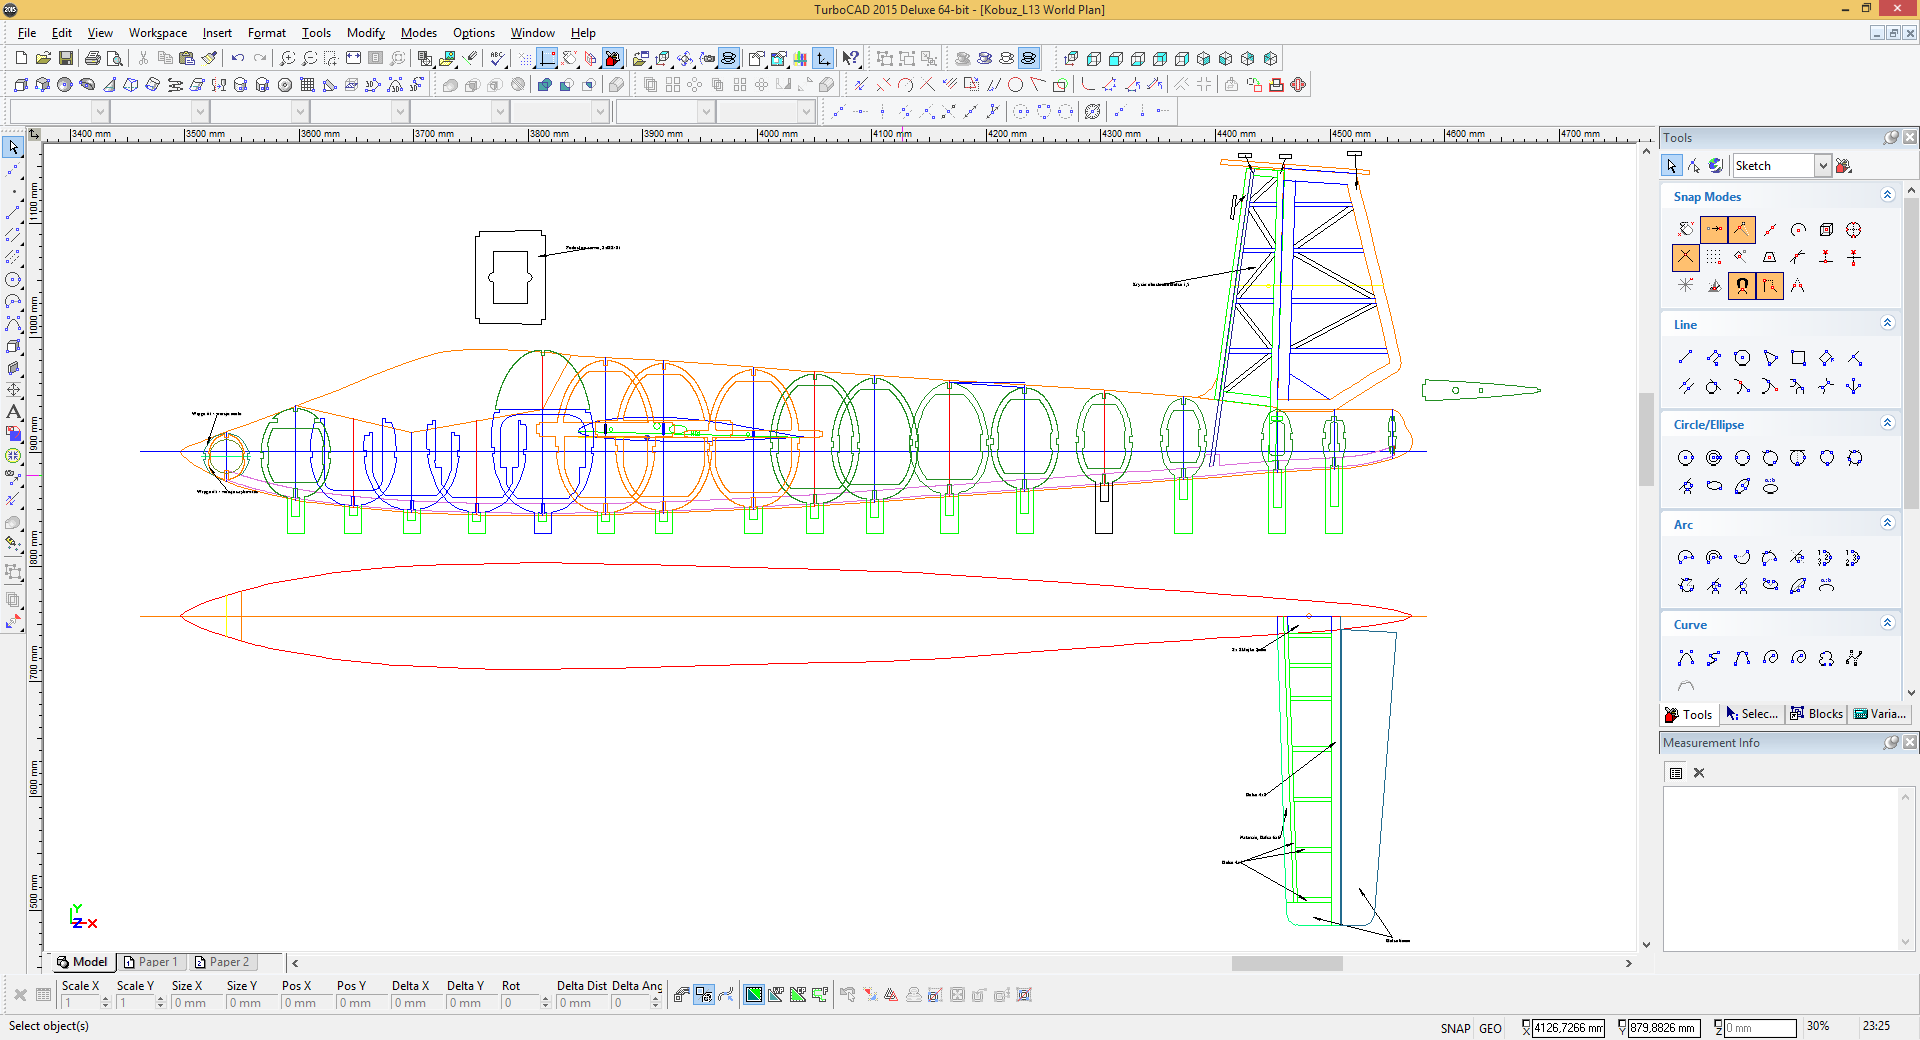The image size is (1920, 1040).
Task: Toggle the Grid snap mode
Action: pos(1713,258)
